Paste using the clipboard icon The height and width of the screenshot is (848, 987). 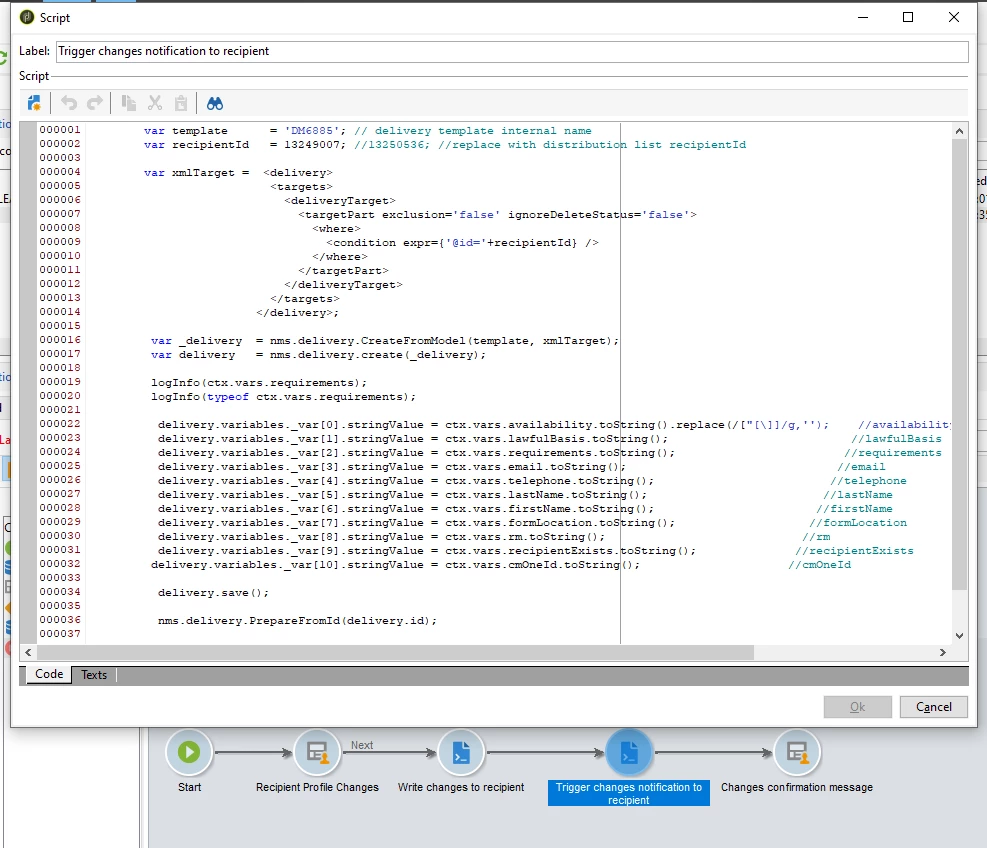[x=181, y=103]
